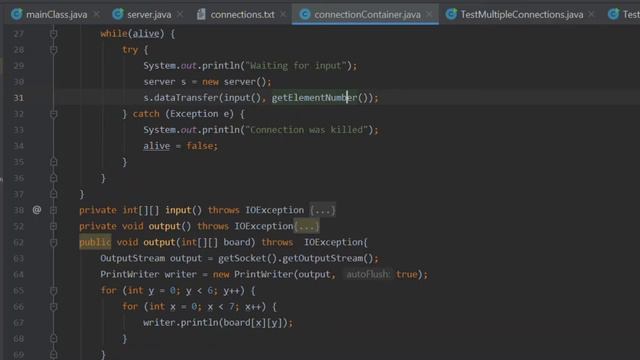Expand the {...} placeholder after input() throws IOException
Screen dimensions: 640x360
(x=322, y=211)
